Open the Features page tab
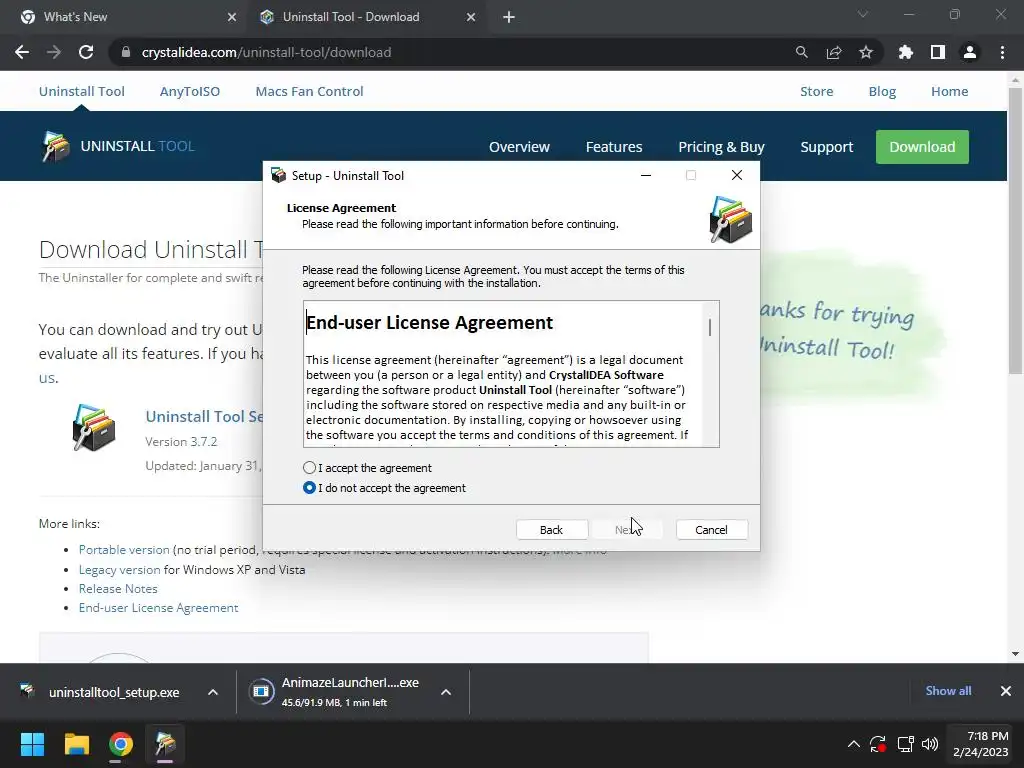1024x768 pixels. (614, 147)
